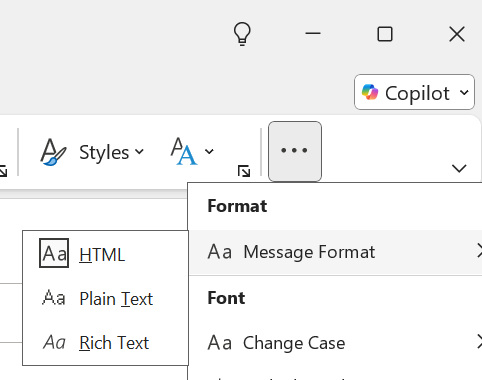Viewport: 482px width, 380px height.
Task: Click the Change Styles AA icon
Action: click(x=184, y=151)
